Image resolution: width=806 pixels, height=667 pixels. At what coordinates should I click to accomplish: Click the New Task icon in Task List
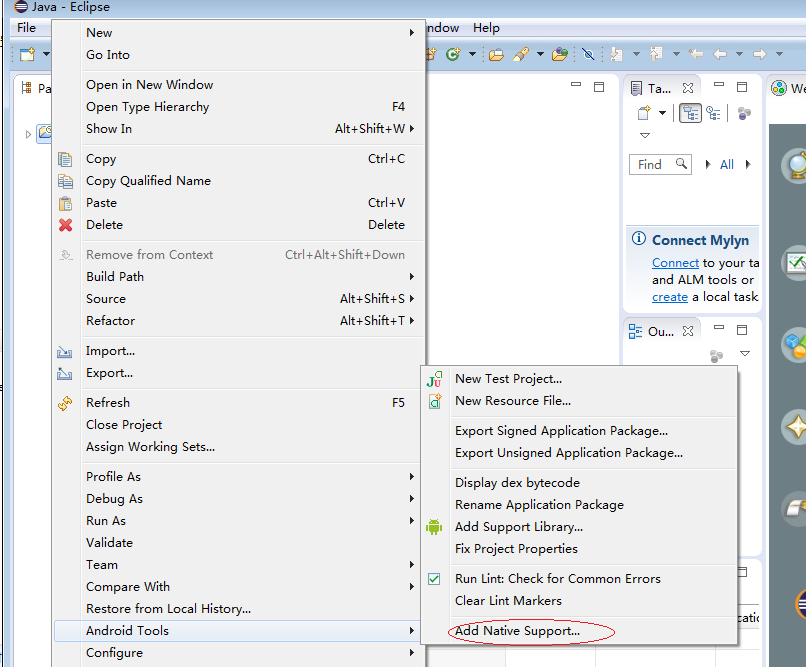tap(645, 113)
